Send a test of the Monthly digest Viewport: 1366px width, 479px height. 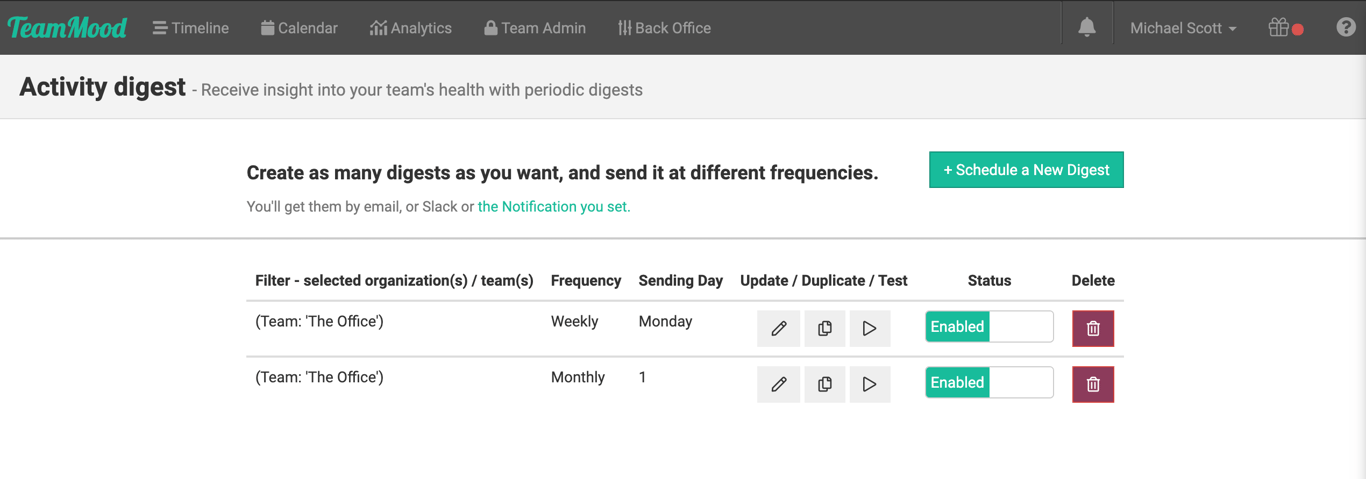click(x=869, y=384)
